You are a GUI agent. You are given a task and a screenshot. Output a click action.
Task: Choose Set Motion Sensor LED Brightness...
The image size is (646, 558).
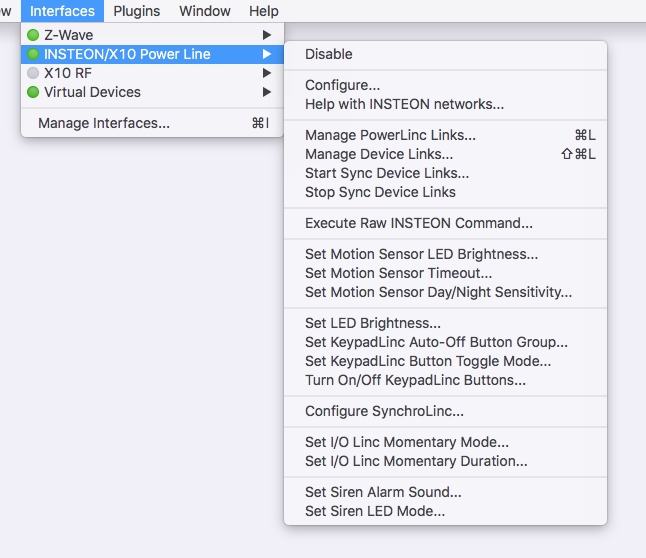pyautogui.click(x=445, y=254)
